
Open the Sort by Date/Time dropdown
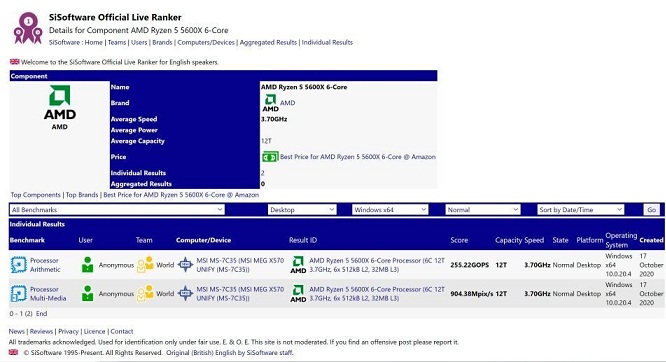click(x=581, y=209)
